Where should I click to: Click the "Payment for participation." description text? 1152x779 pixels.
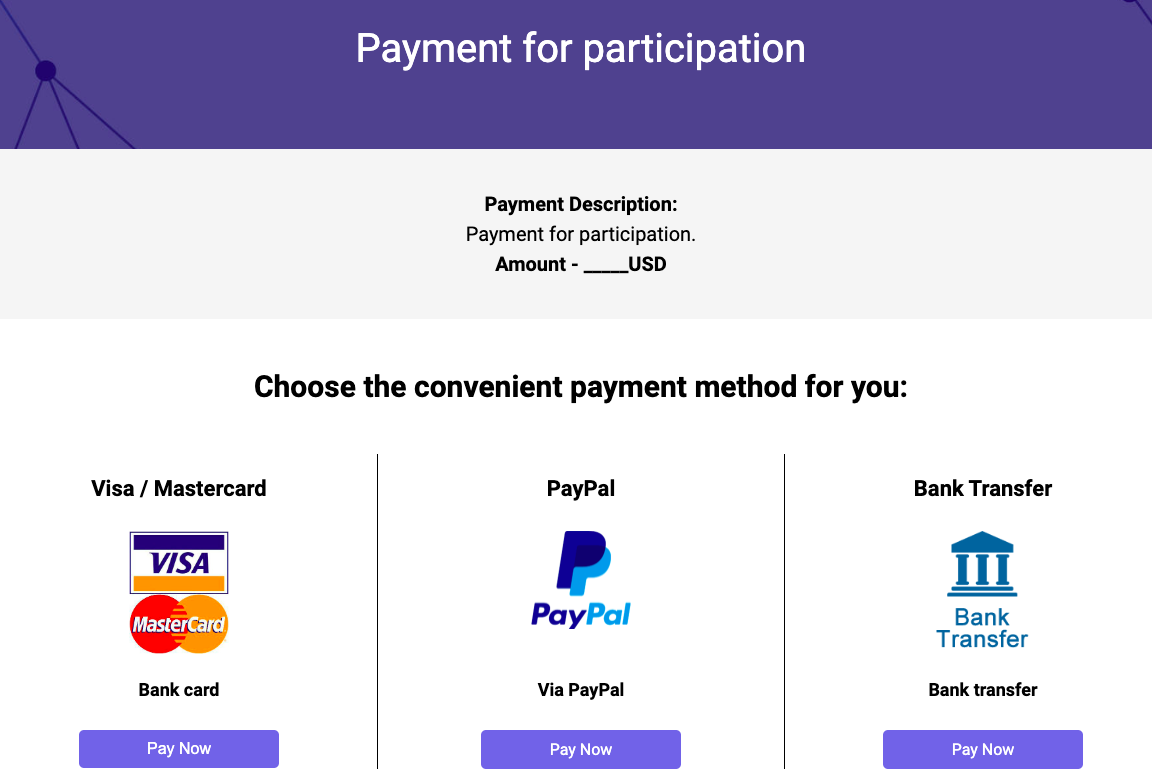[x=581, y=235]
